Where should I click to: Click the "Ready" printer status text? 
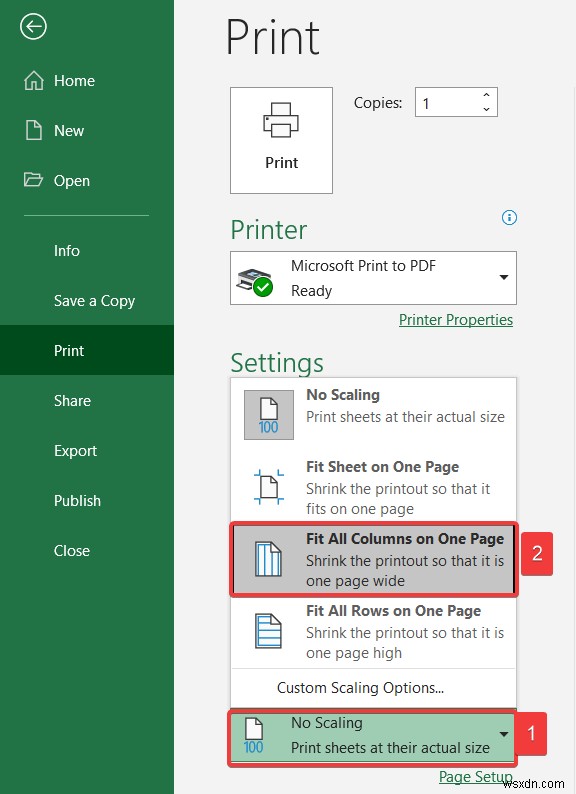[312, 291]
